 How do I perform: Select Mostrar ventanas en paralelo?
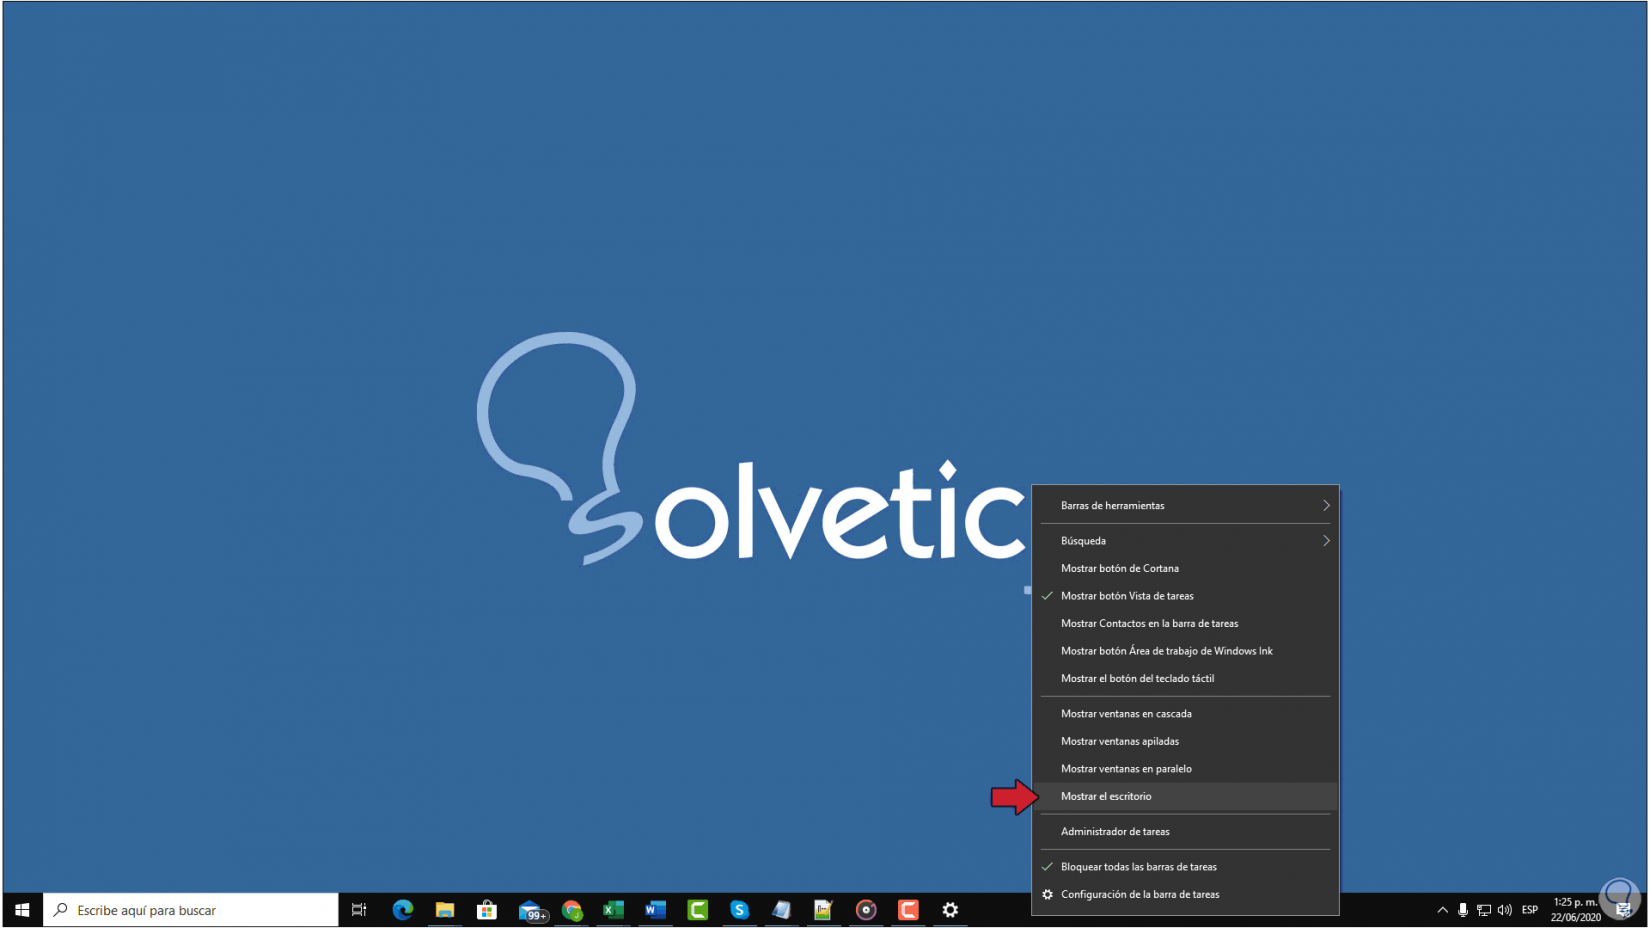pyautogui.click(x=1185, y=769)
